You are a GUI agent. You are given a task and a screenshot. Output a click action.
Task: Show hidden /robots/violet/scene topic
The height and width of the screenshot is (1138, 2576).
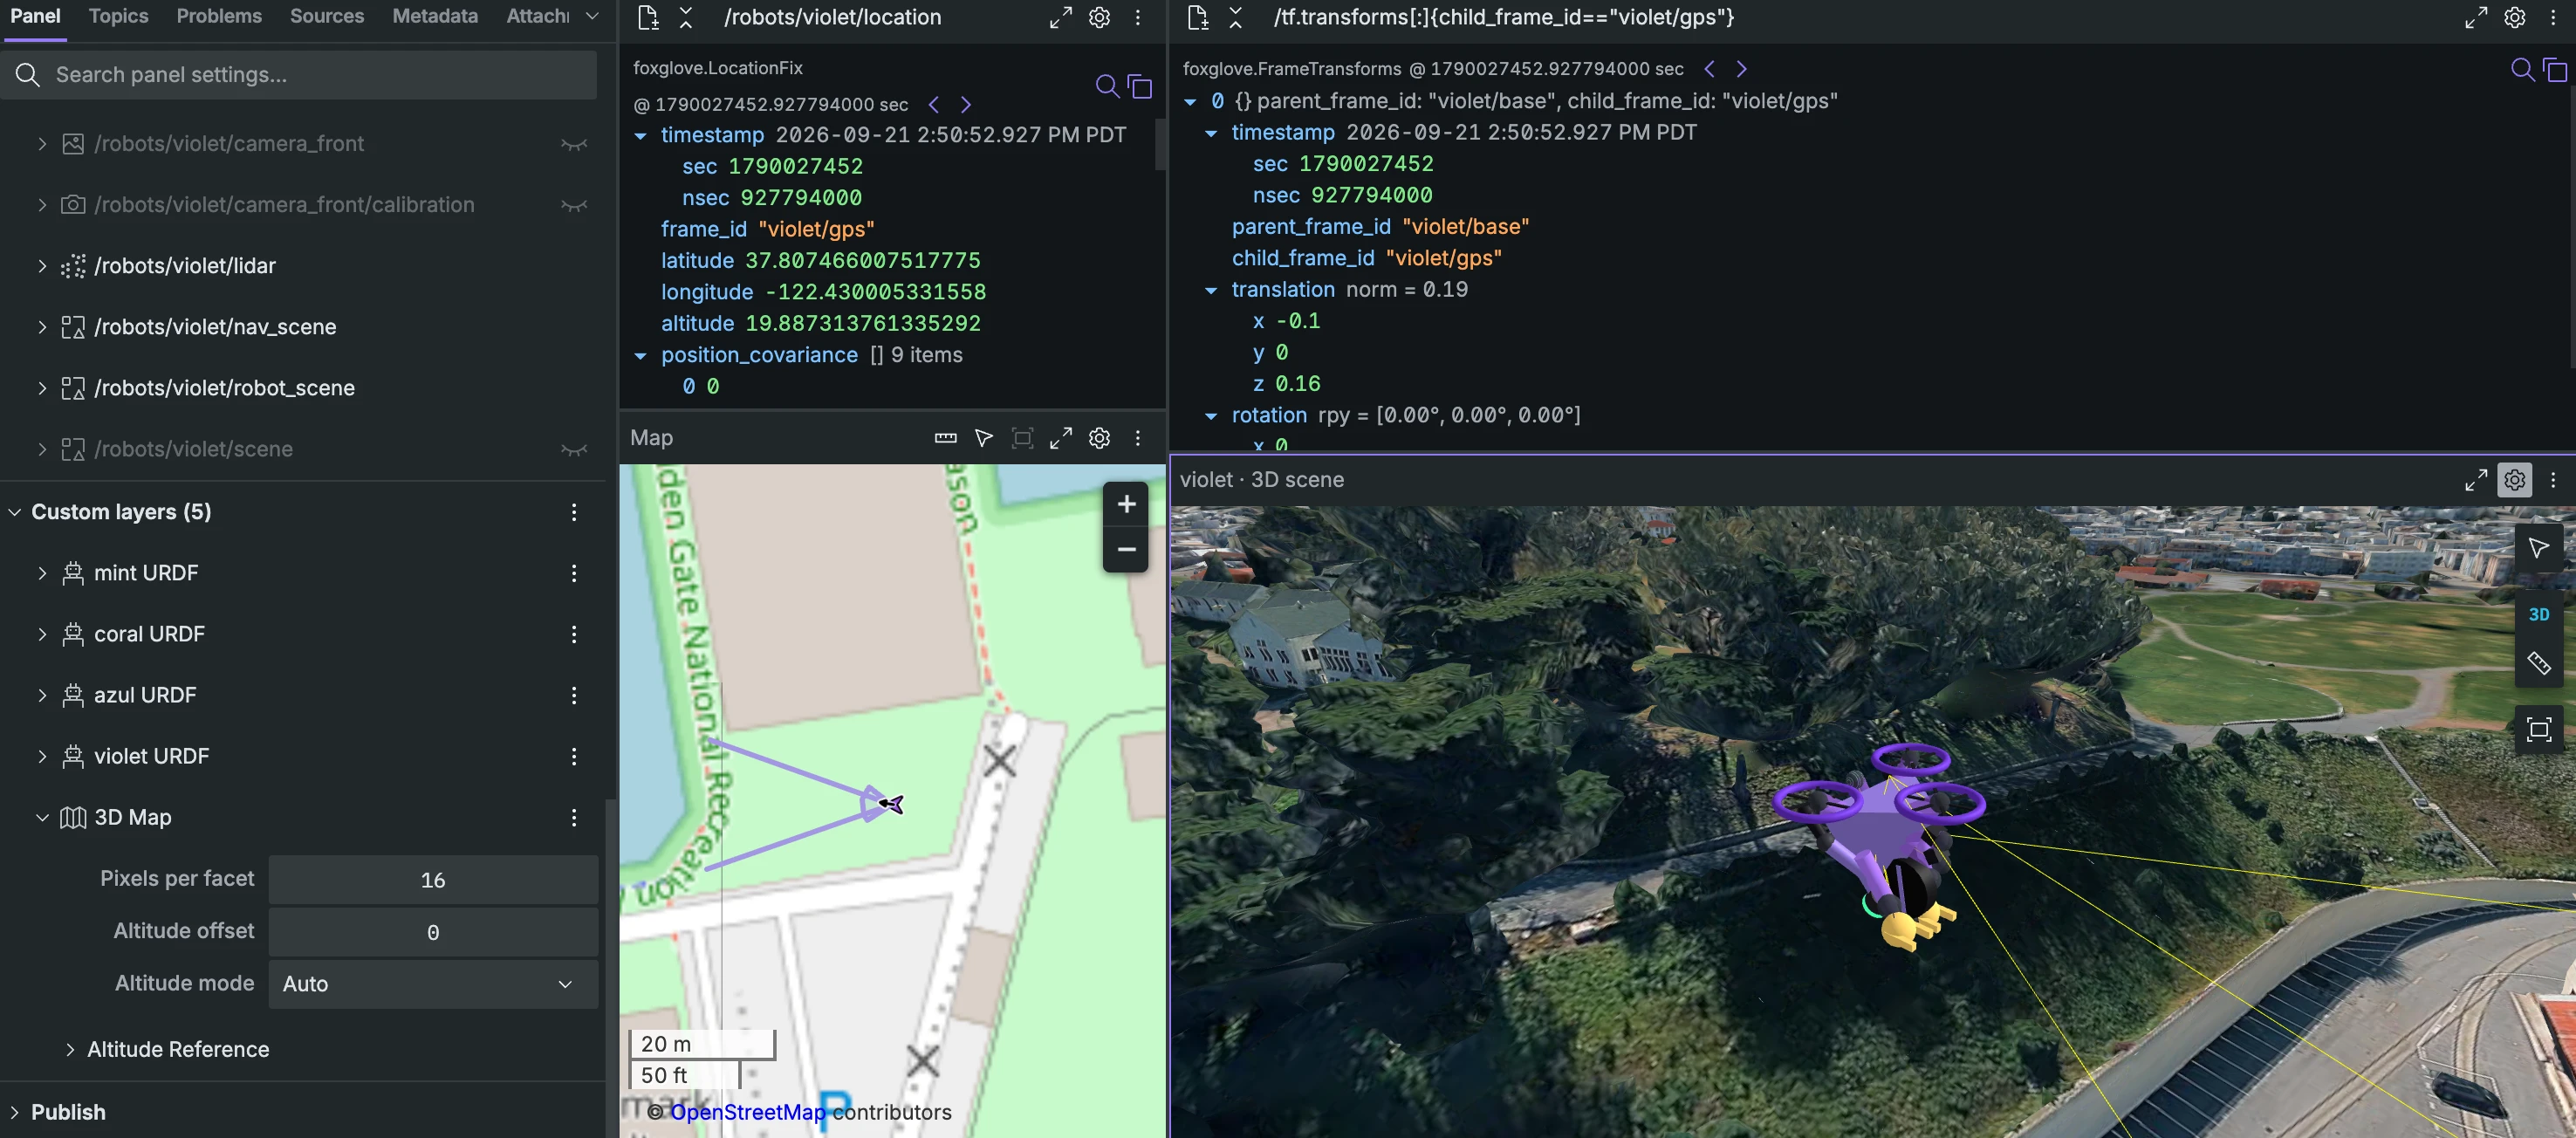[x=574, y=450]
